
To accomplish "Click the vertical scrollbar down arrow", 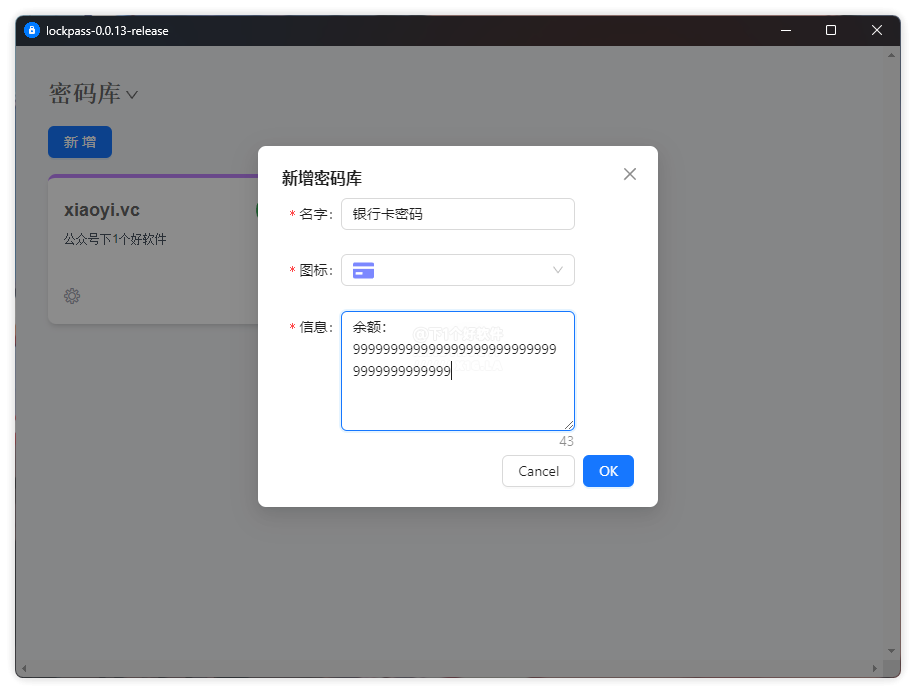I will click(x=892, y=651).
